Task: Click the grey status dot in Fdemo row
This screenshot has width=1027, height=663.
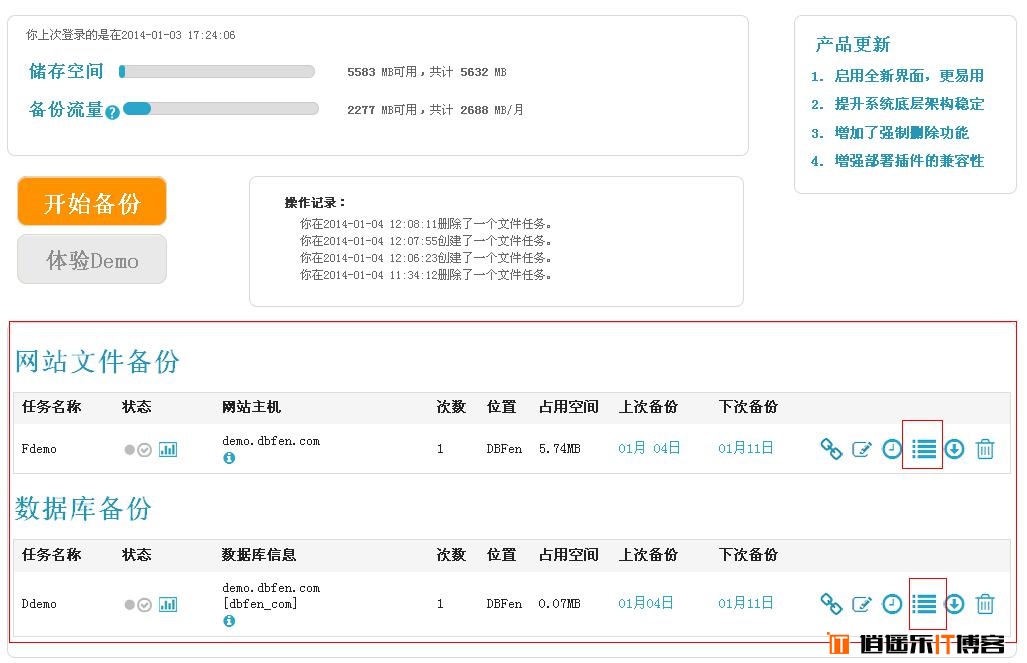Action: pyautogui.click(x=130, y=450)
